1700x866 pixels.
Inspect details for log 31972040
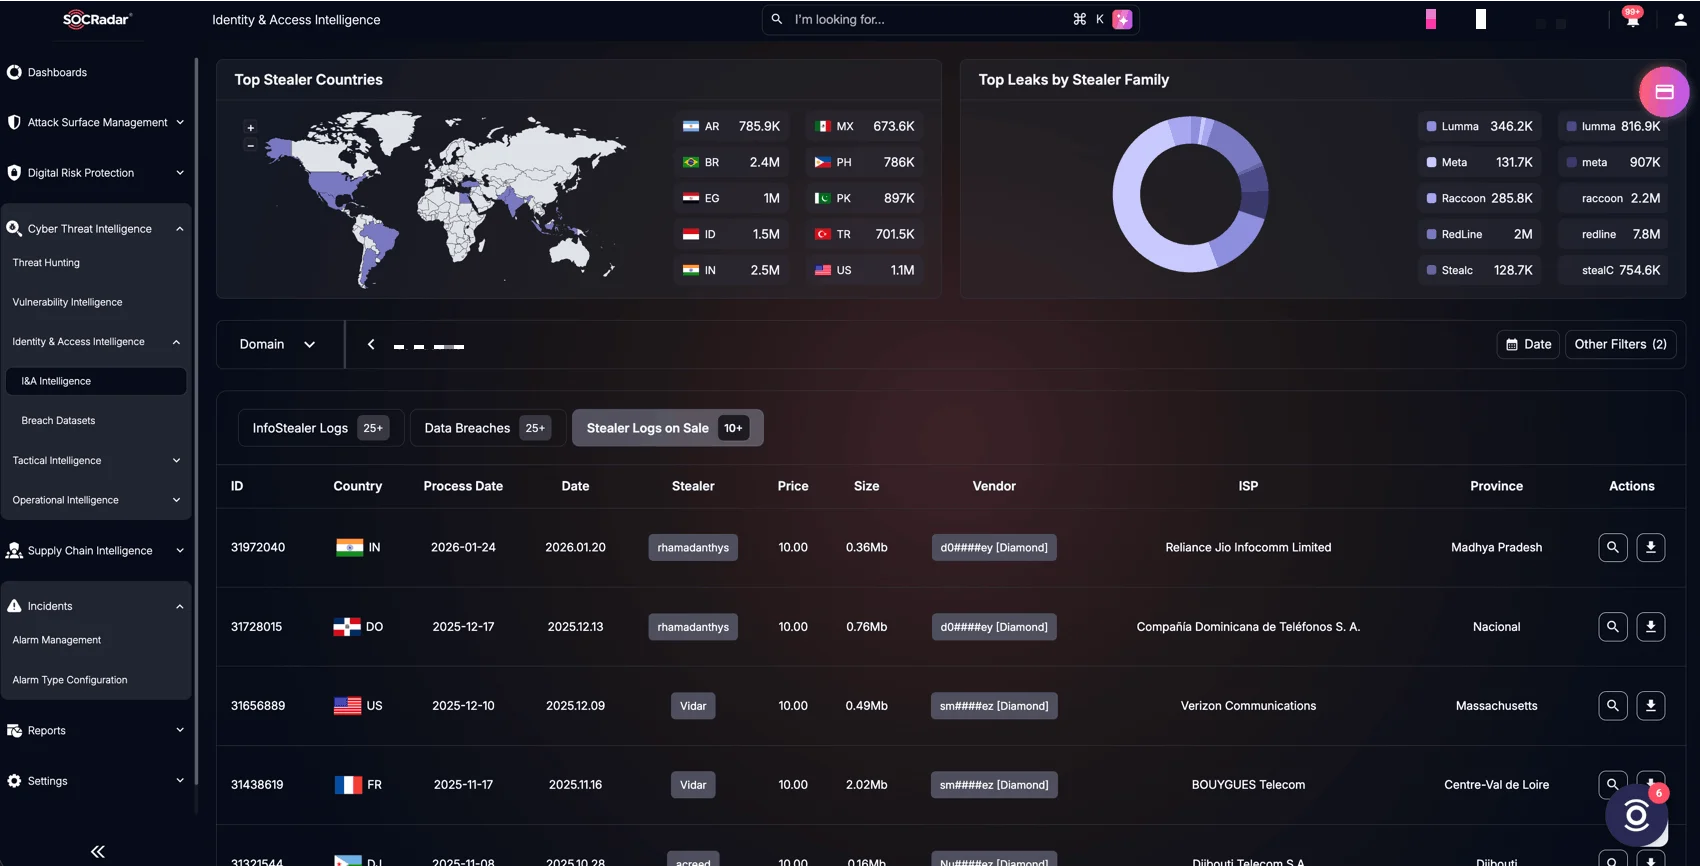(x=1613, y=547)
